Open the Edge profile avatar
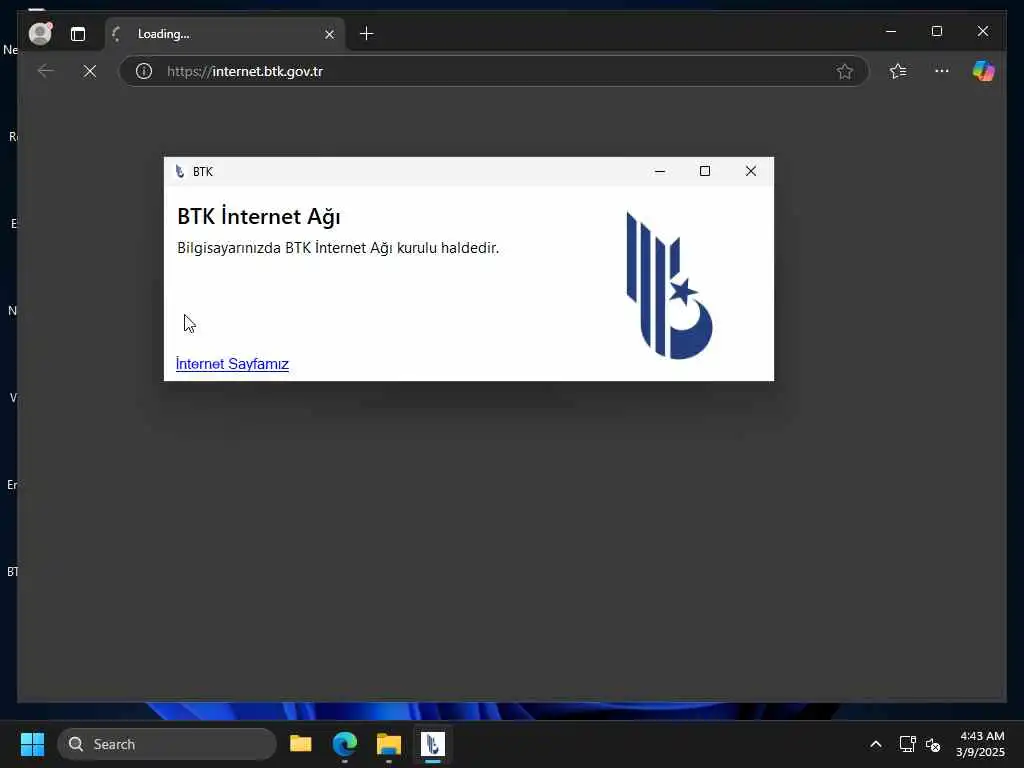Screen dimensions: 1024x768 pyautogui.click(x=40, y=33)
